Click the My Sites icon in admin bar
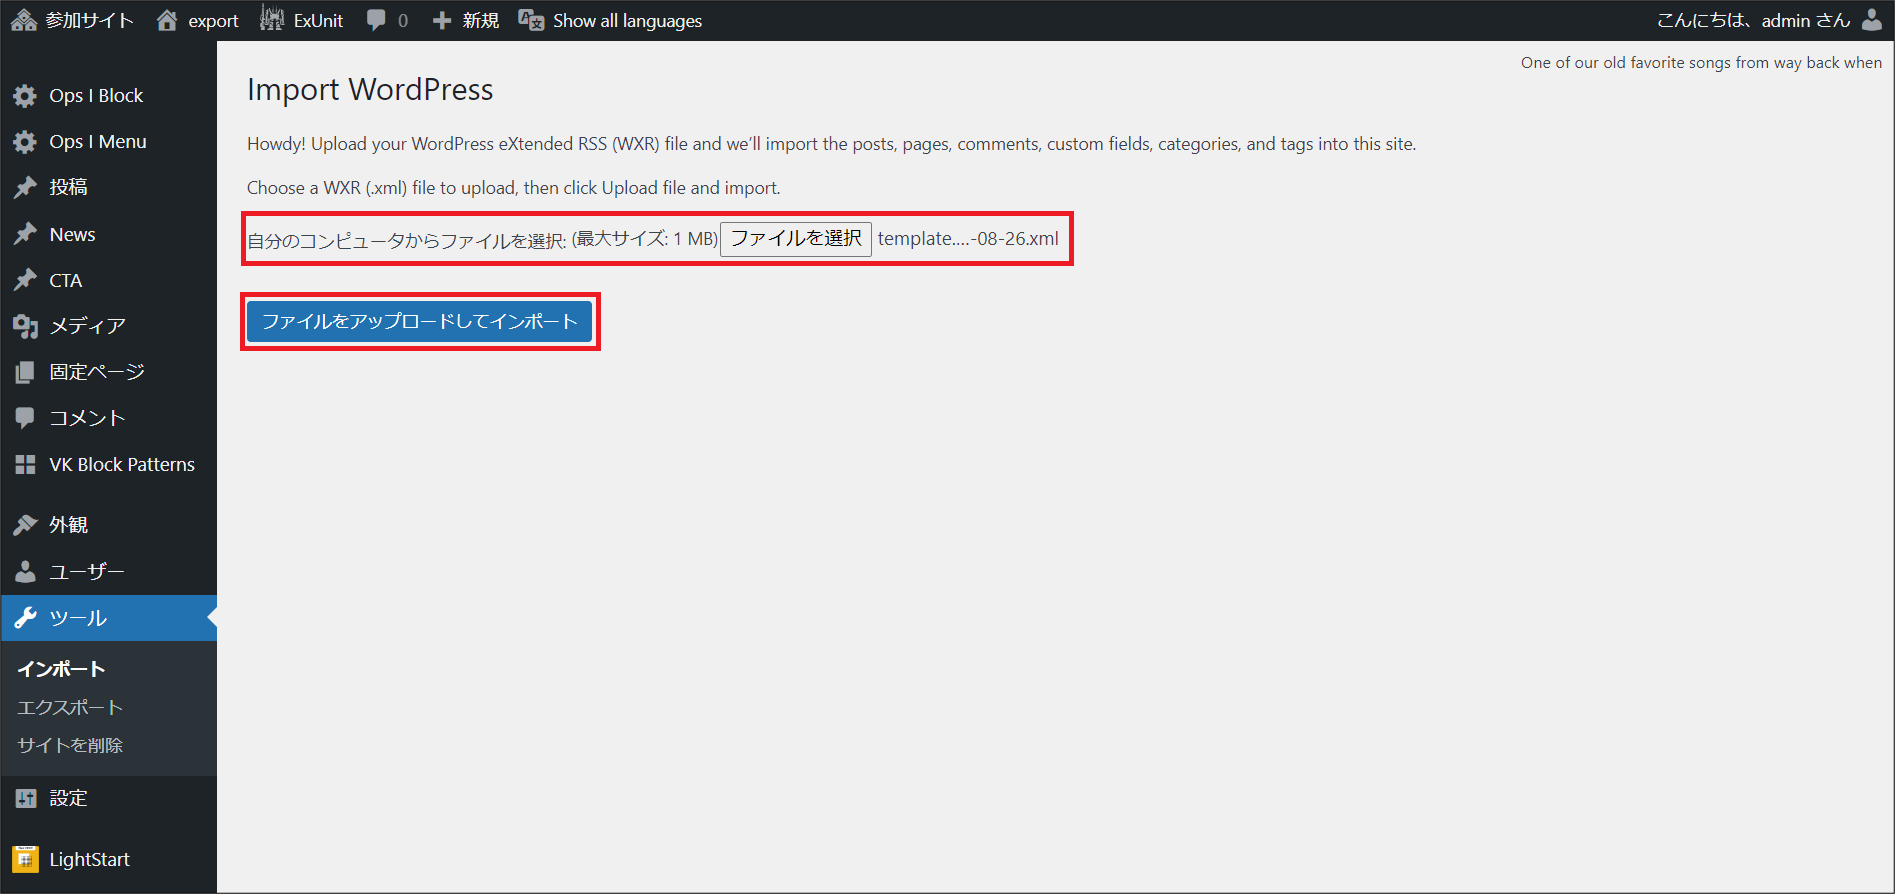This screenshot has height=894, width=1895. click(24, 20)
